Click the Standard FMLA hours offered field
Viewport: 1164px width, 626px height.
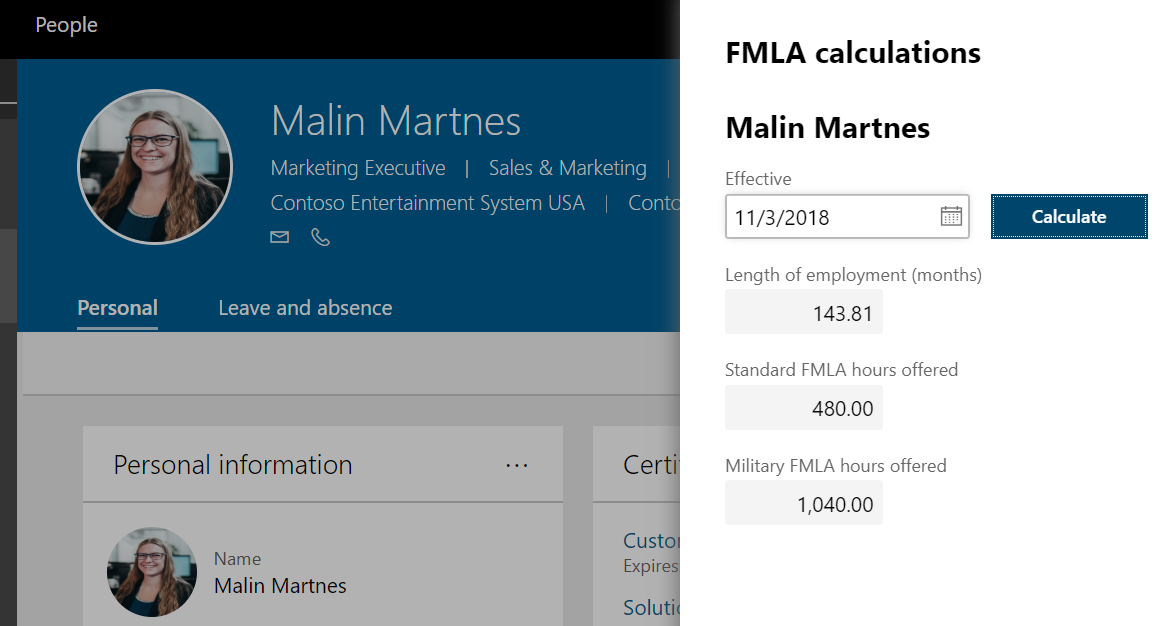[804, 408]
